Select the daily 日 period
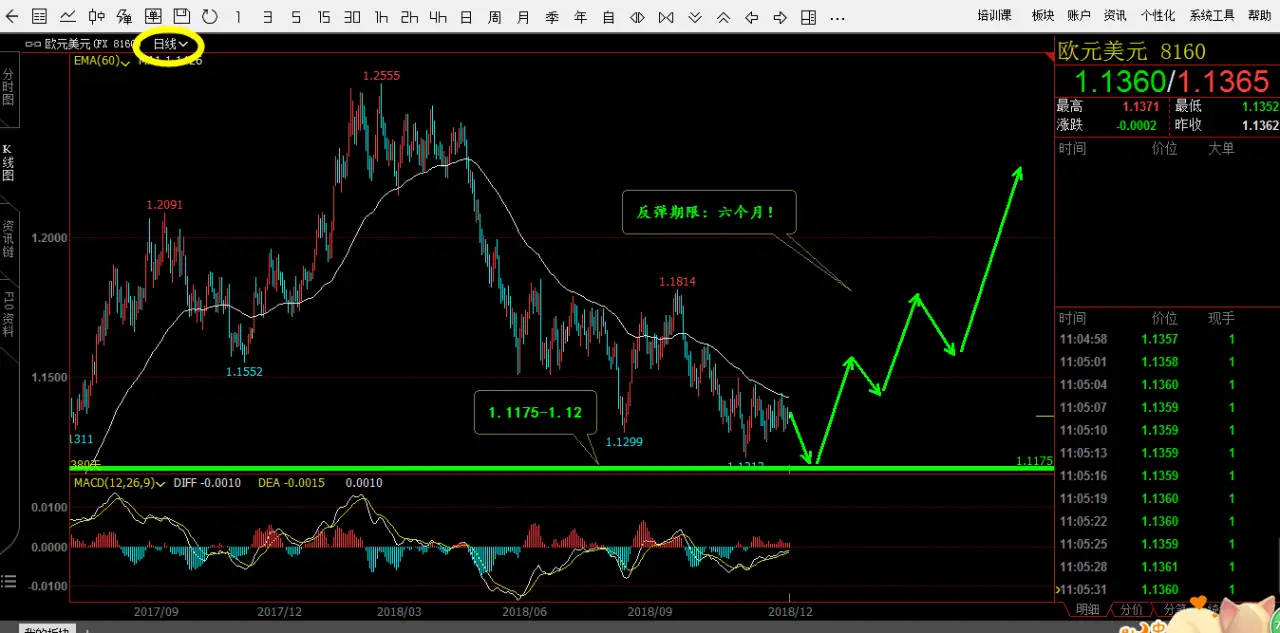 (466, 17)
